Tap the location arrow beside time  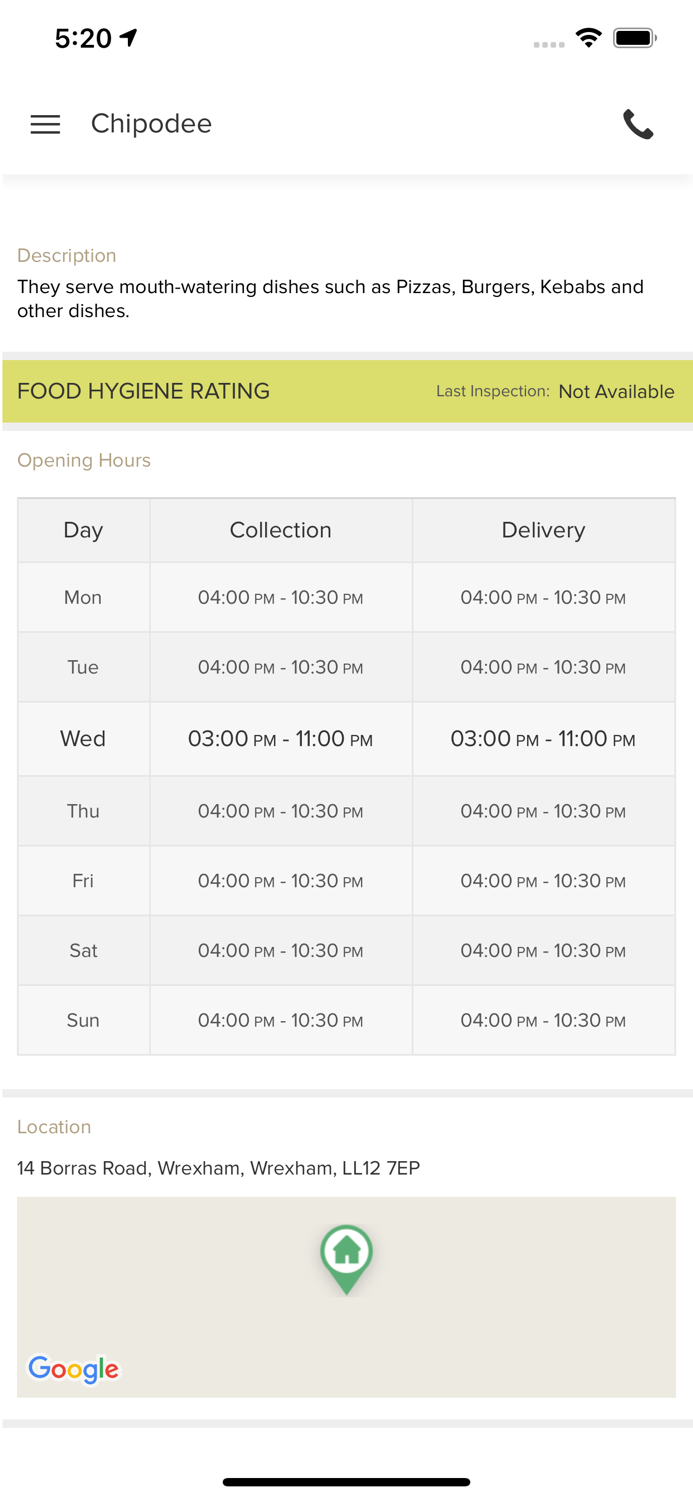pyautogui.click(x=129, y=38)
